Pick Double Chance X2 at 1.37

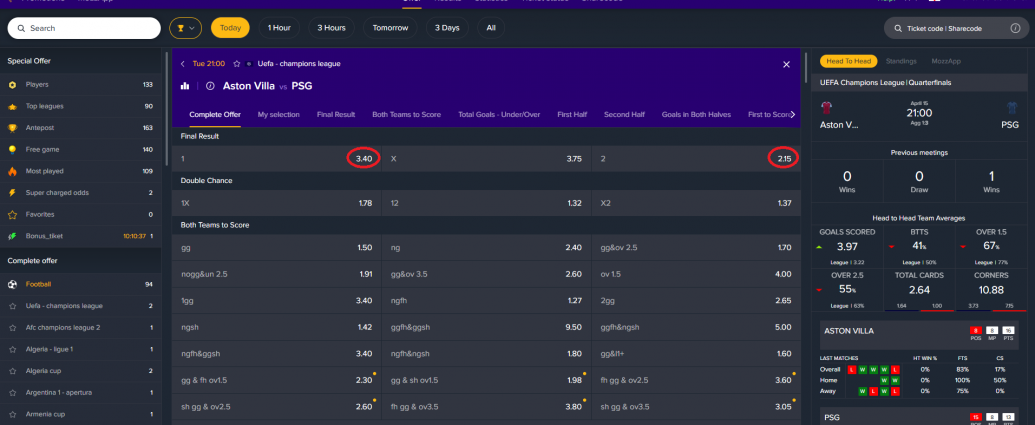pos(696,203)
